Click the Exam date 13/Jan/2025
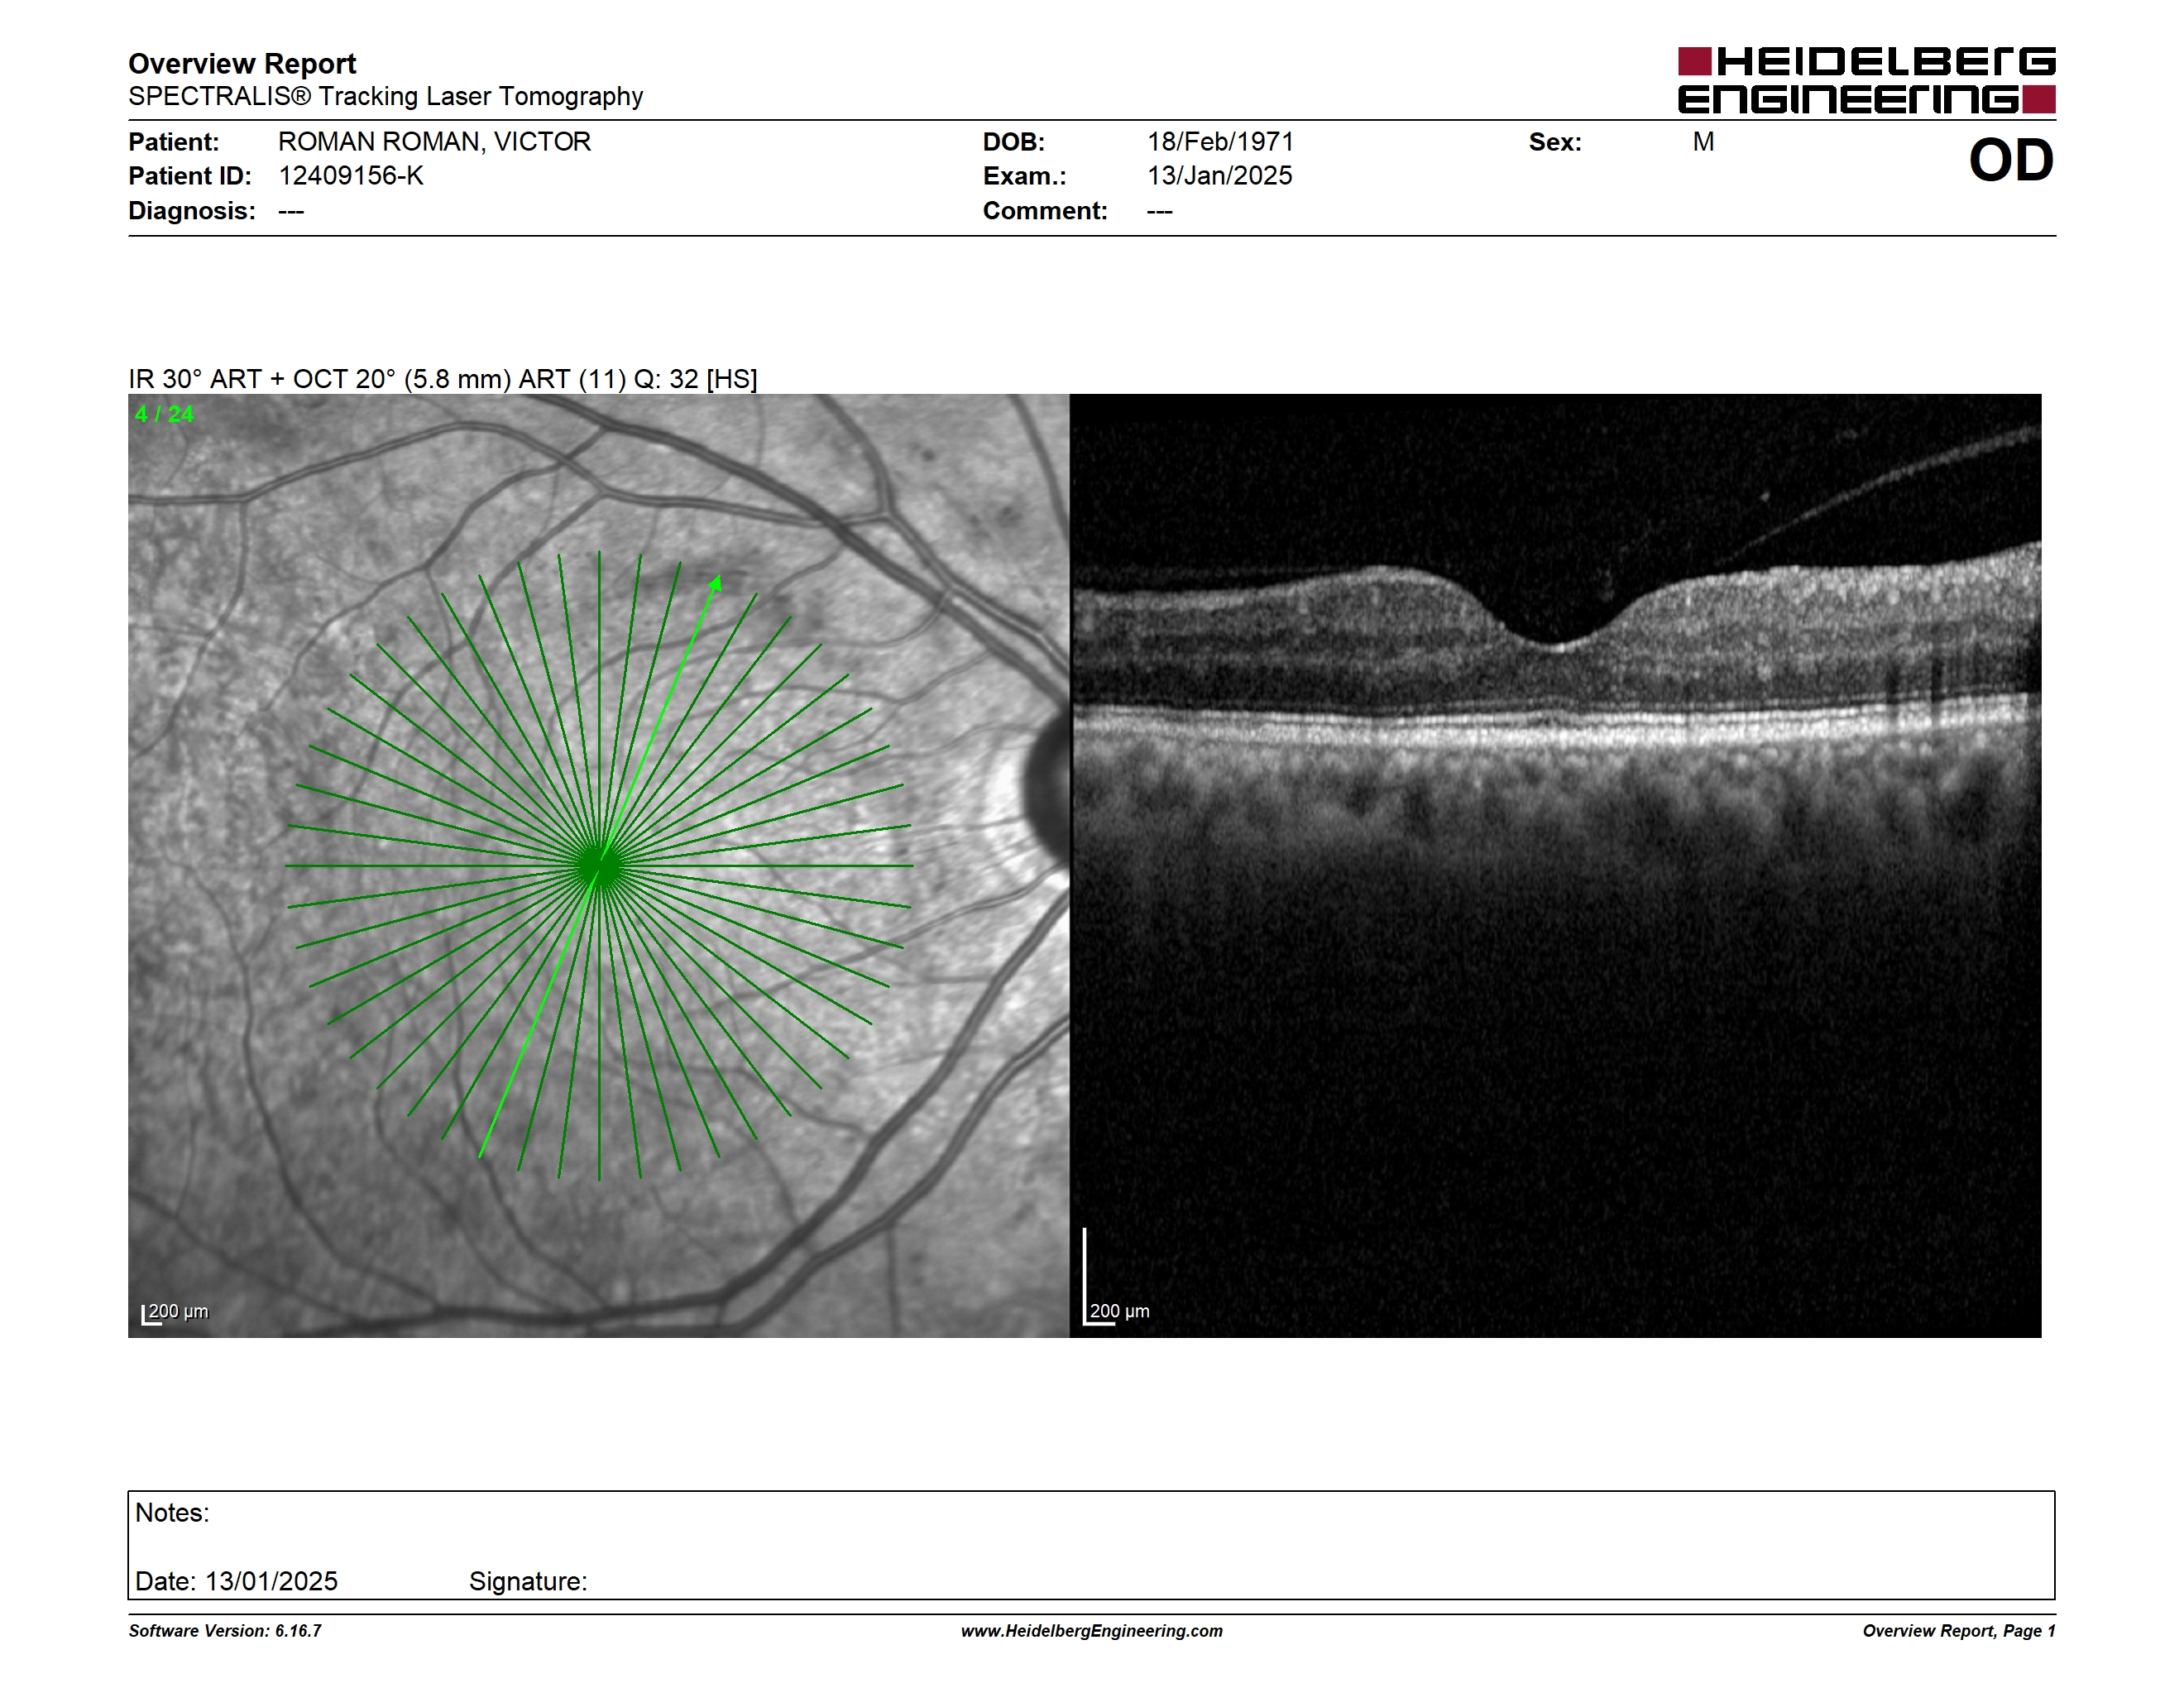Image resolution: width=2184 pixels, height=1688 pixels. (1219, 176)
